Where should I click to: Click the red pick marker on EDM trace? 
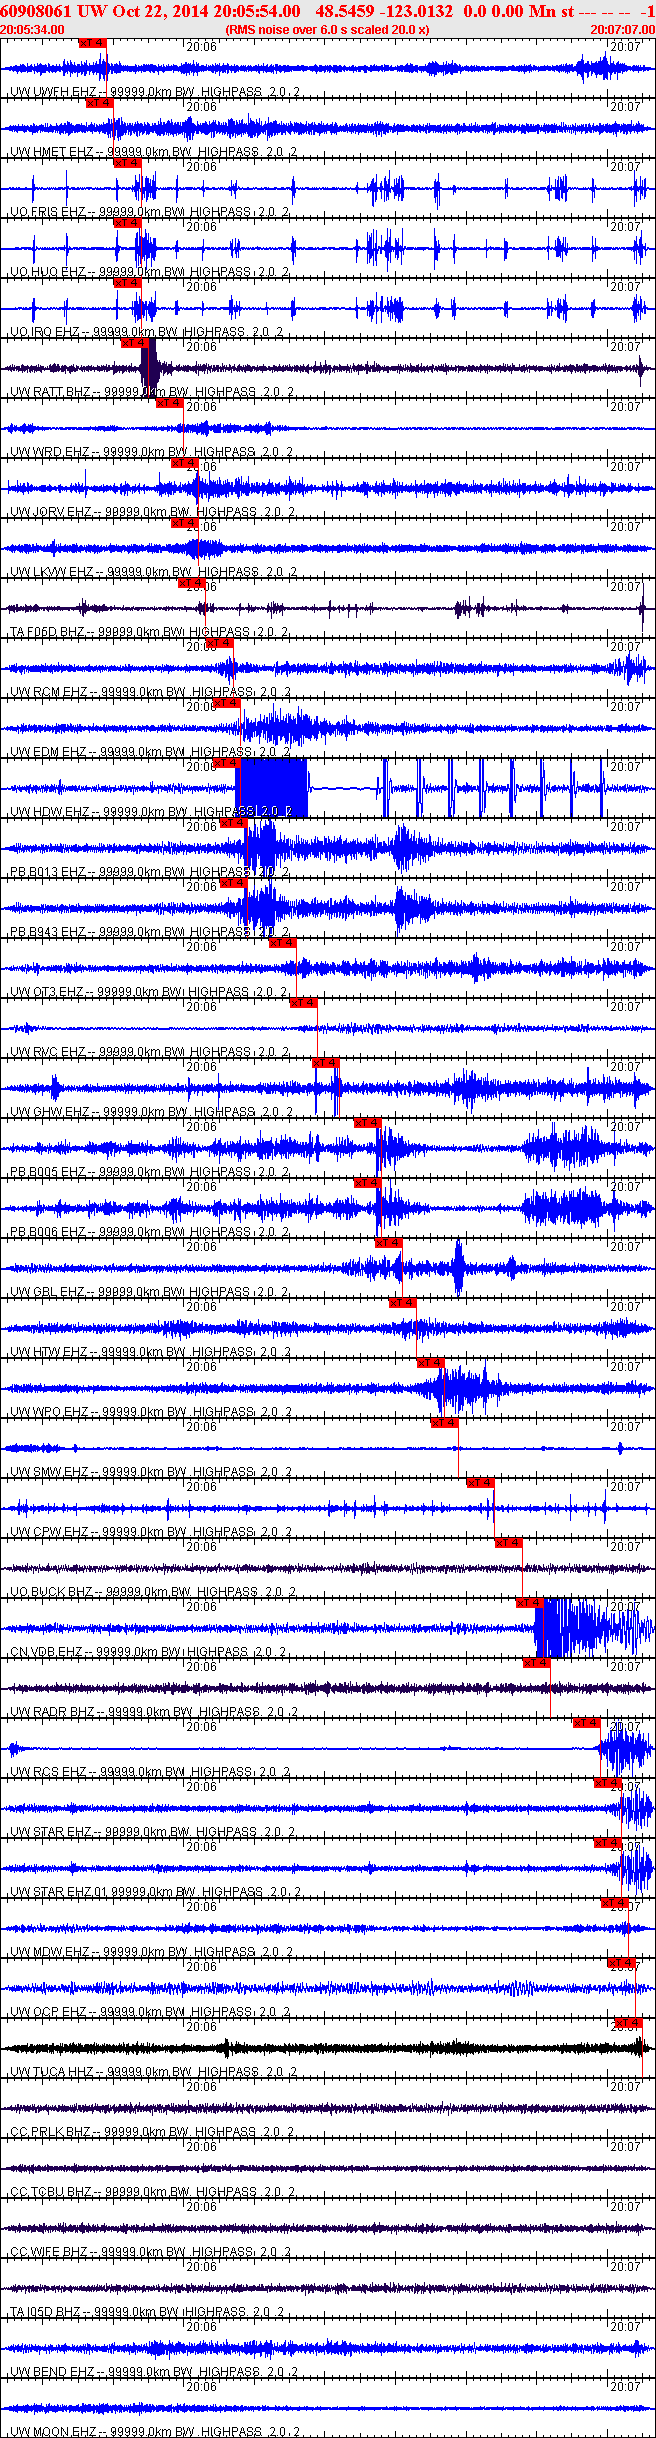(227, 703)
